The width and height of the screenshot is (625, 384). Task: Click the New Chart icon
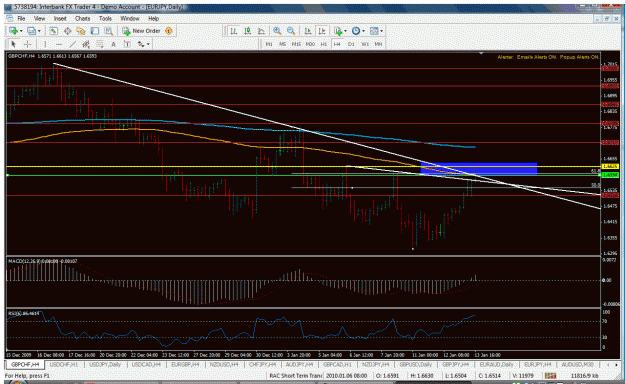(x=13, y=31)
